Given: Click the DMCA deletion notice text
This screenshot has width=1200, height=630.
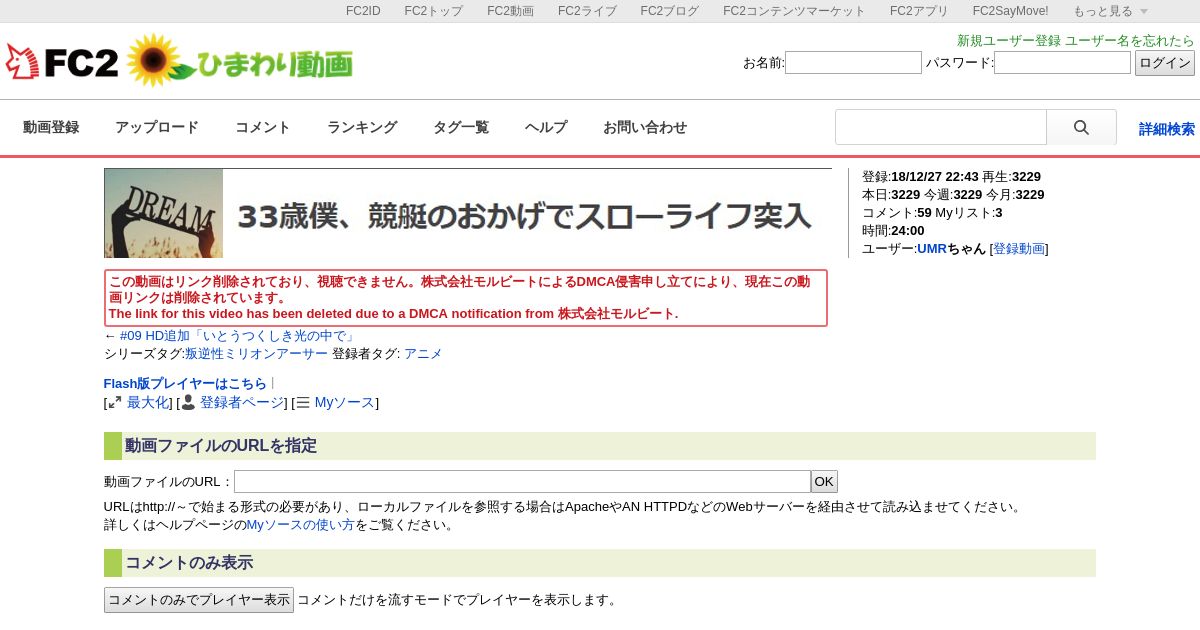Looking at the screenshot, I should pyautogui.click(x=466, y=298).
